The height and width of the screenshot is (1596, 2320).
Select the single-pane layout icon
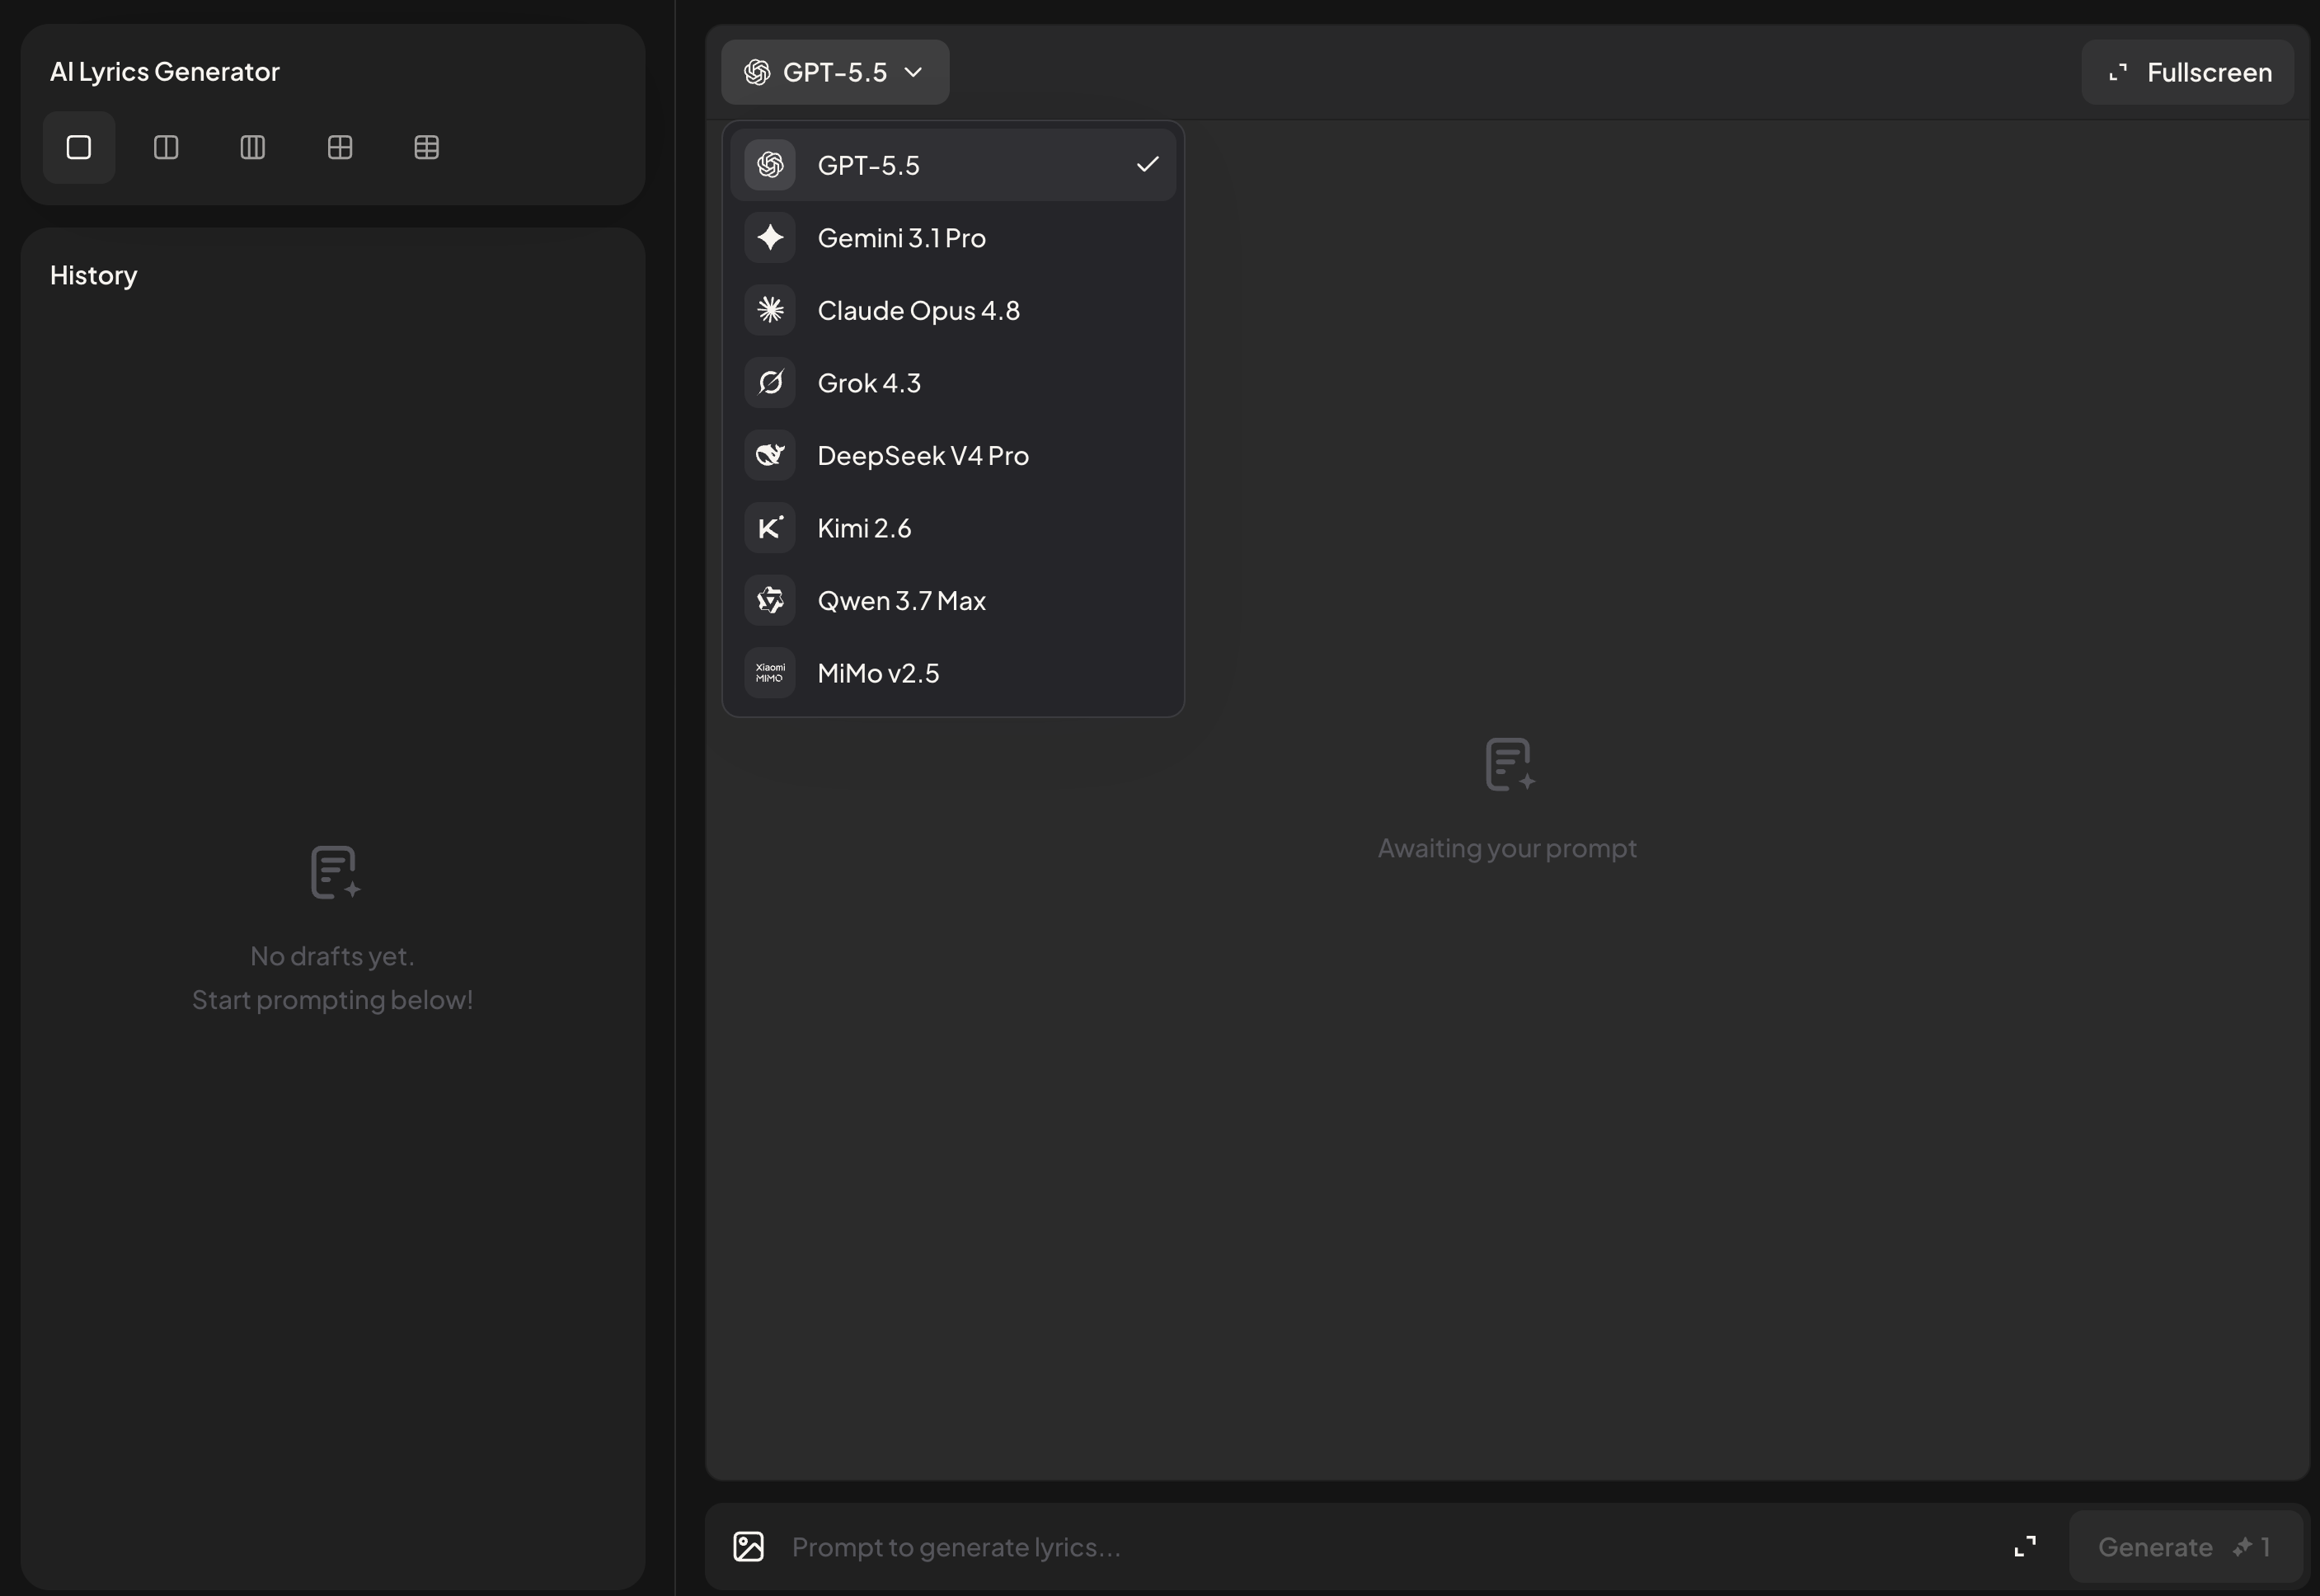click(x=79, y=148)
